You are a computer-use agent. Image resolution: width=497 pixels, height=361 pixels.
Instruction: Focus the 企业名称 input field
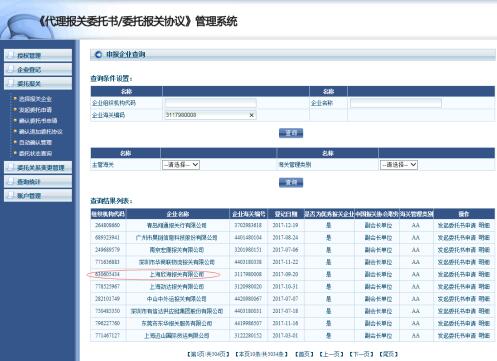[x=396, y=103]
